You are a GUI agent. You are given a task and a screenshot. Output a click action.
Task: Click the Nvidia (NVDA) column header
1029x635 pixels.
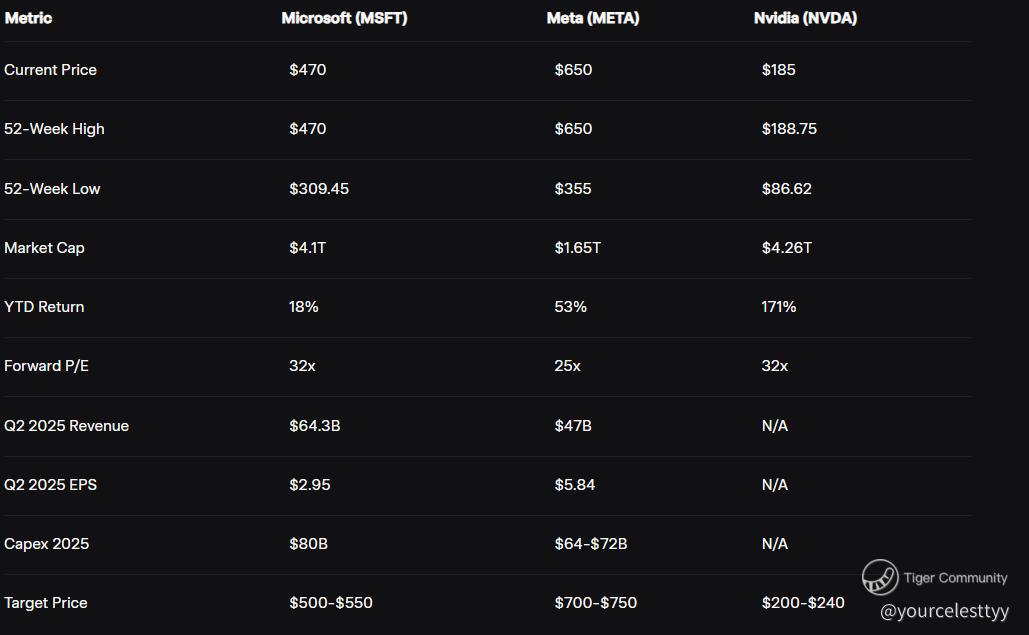[x=805, y=18]
